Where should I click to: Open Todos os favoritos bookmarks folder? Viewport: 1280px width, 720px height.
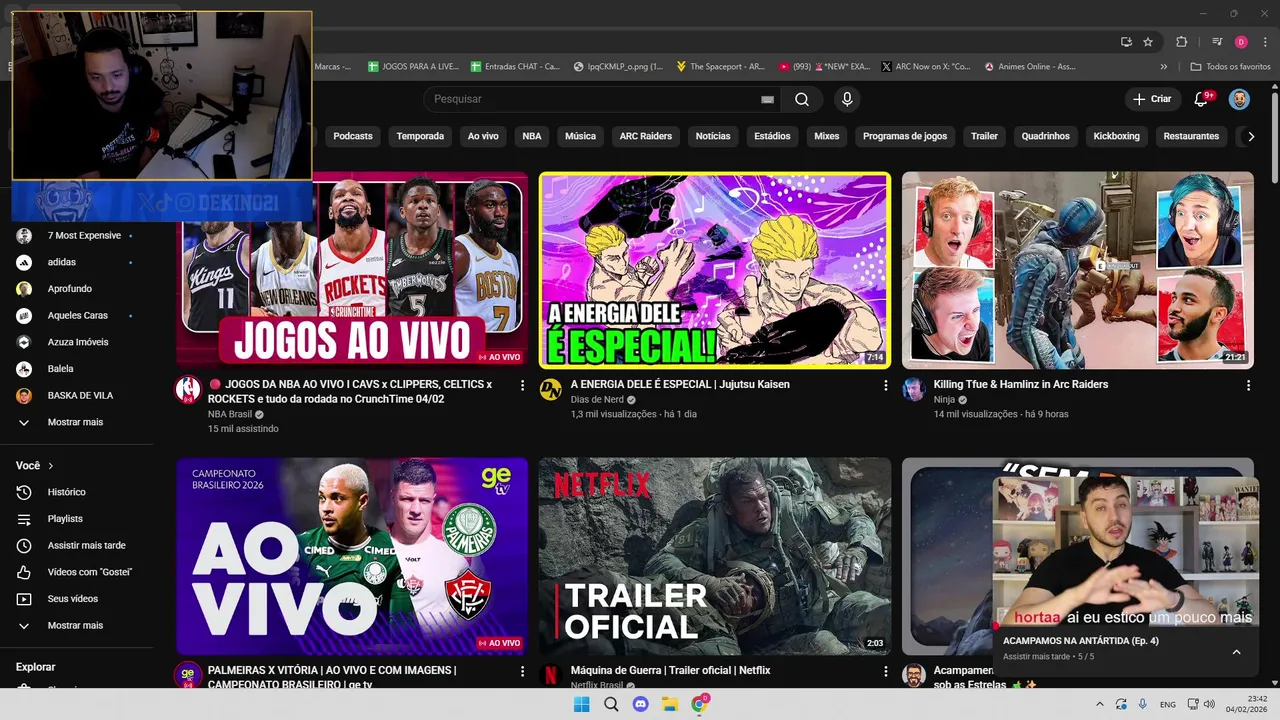pos(1230,67)
